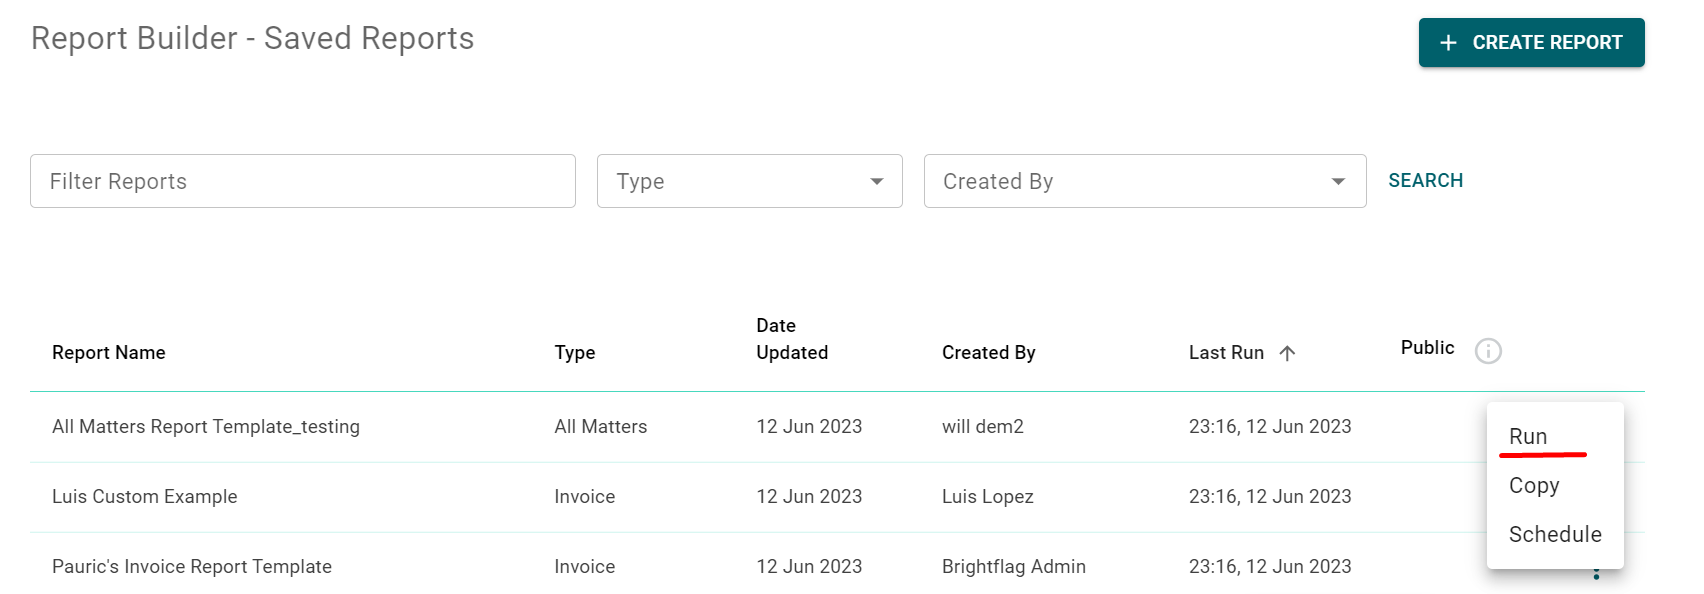This screenshot has height=594, width=1704.
Task: Click the Brightflag Admin creator cell
Action: pyautogui.click(x=1014, y=567)
